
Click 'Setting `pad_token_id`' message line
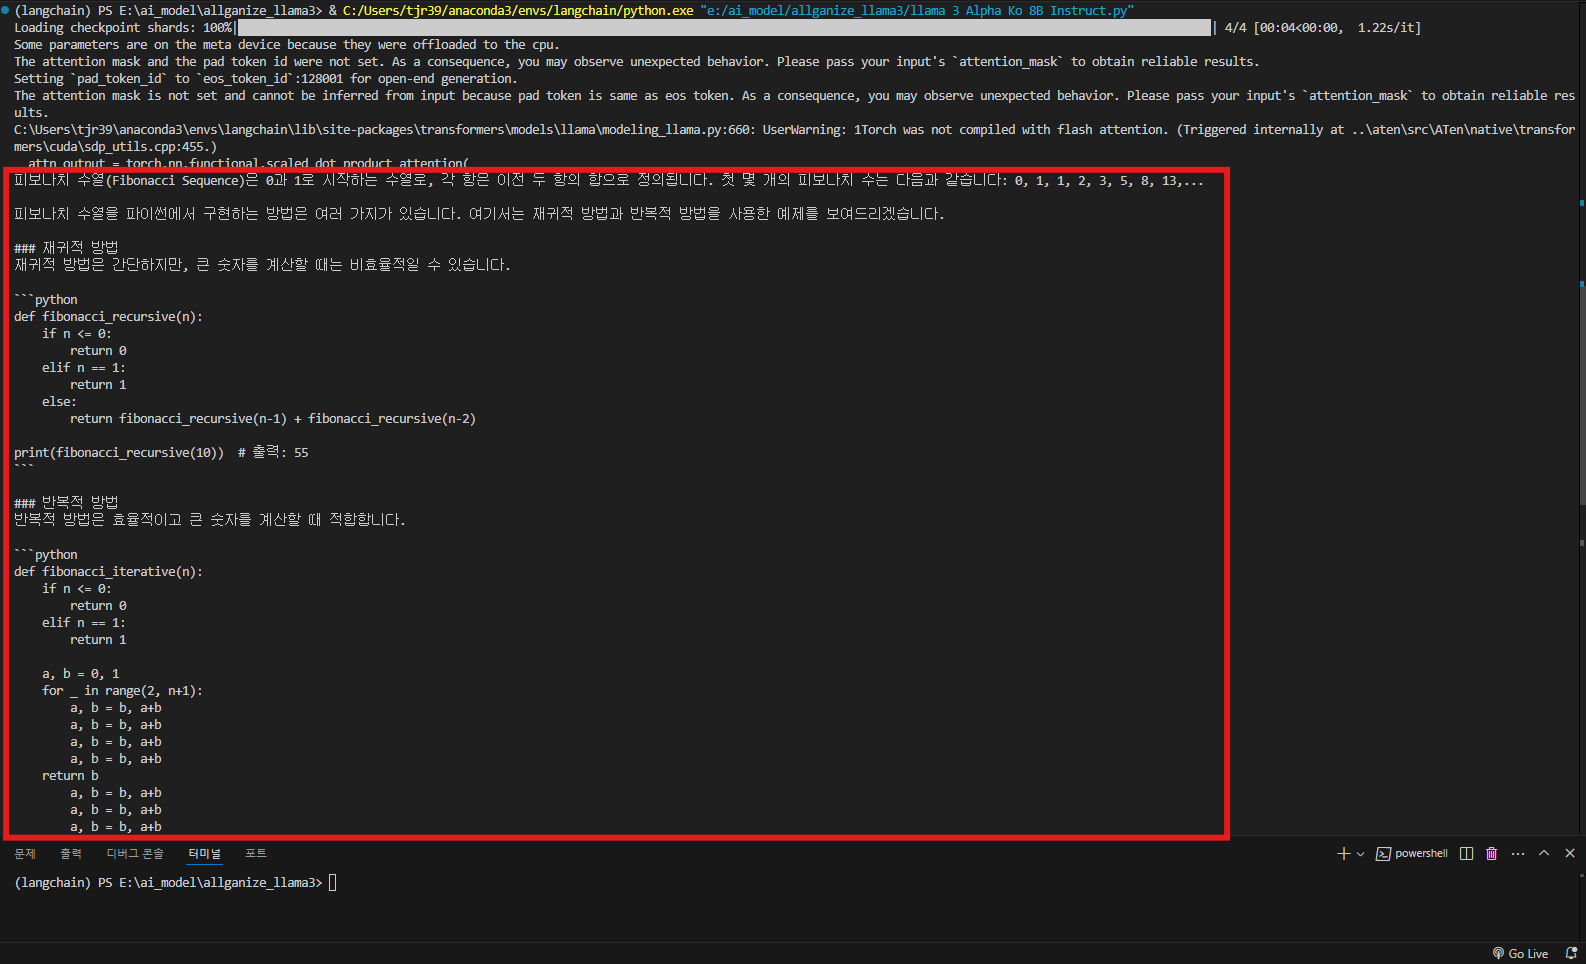point(266,78)
